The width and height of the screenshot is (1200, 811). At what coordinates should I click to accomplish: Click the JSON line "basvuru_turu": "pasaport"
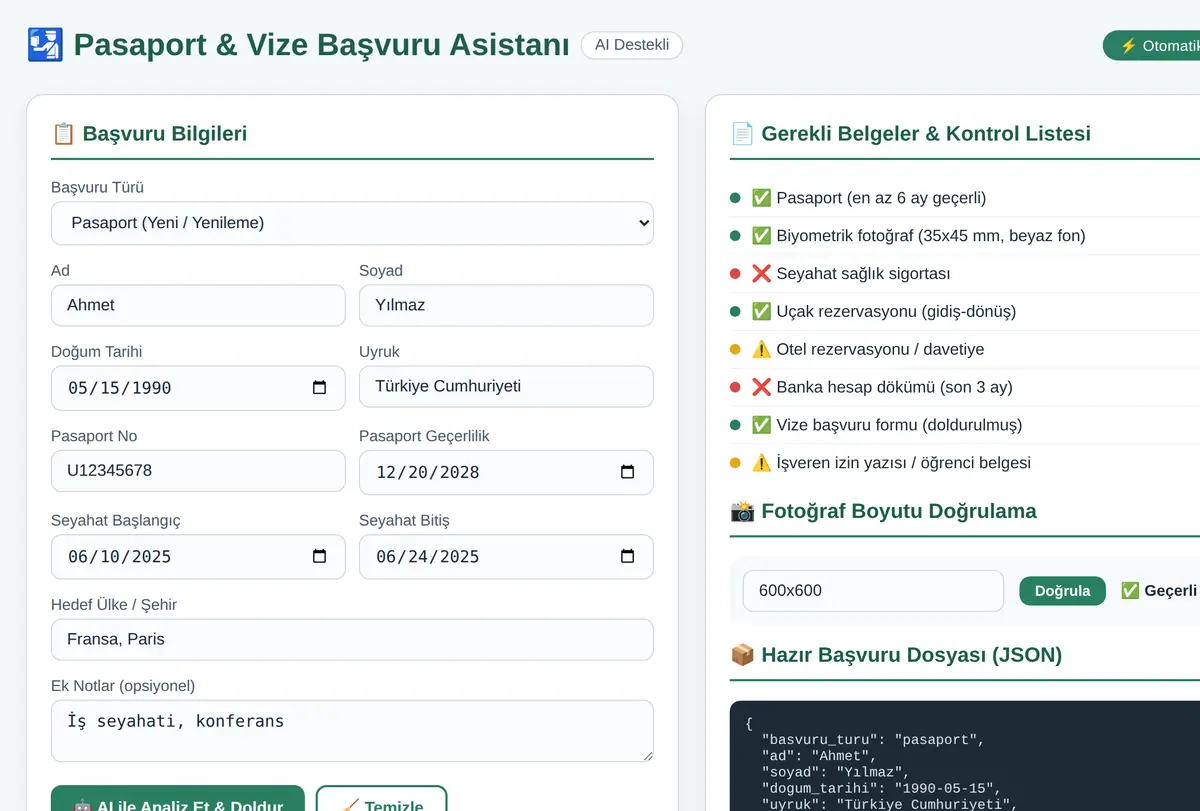(873, 740)
